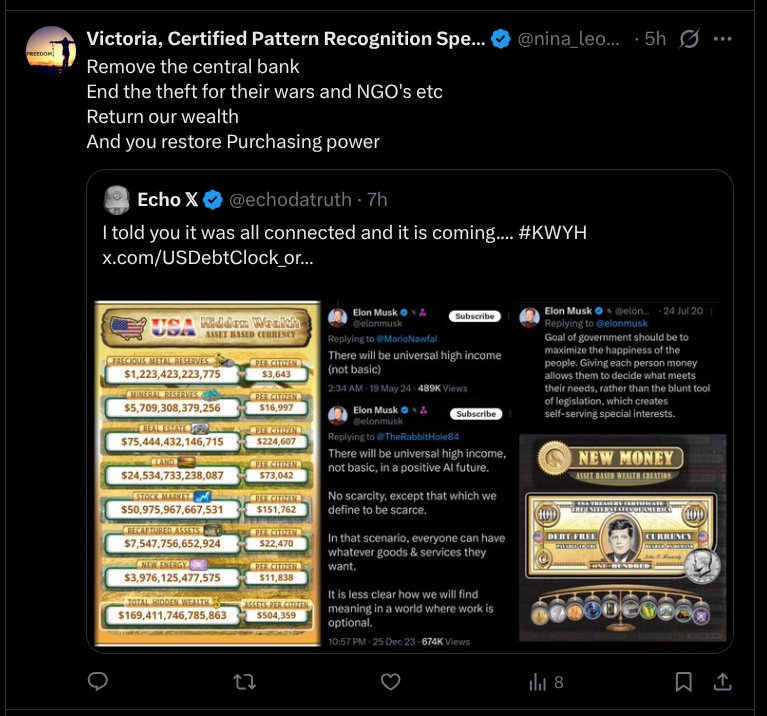Bookmark this post
This screenshot has width=767, height=716.
pyautogui.click(x=683, y=682)
